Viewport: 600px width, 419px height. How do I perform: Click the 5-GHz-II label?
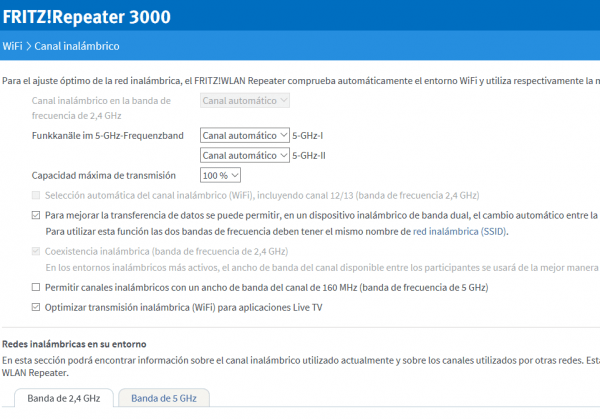point(309,155)
